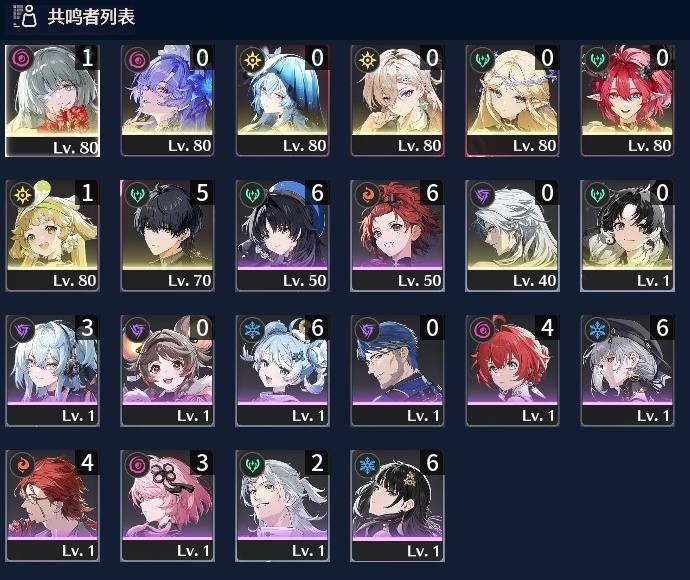Select the gray-haired Lv. 80 character with red flower
Viewport: 690px width, 580px height.
point(52,100)
